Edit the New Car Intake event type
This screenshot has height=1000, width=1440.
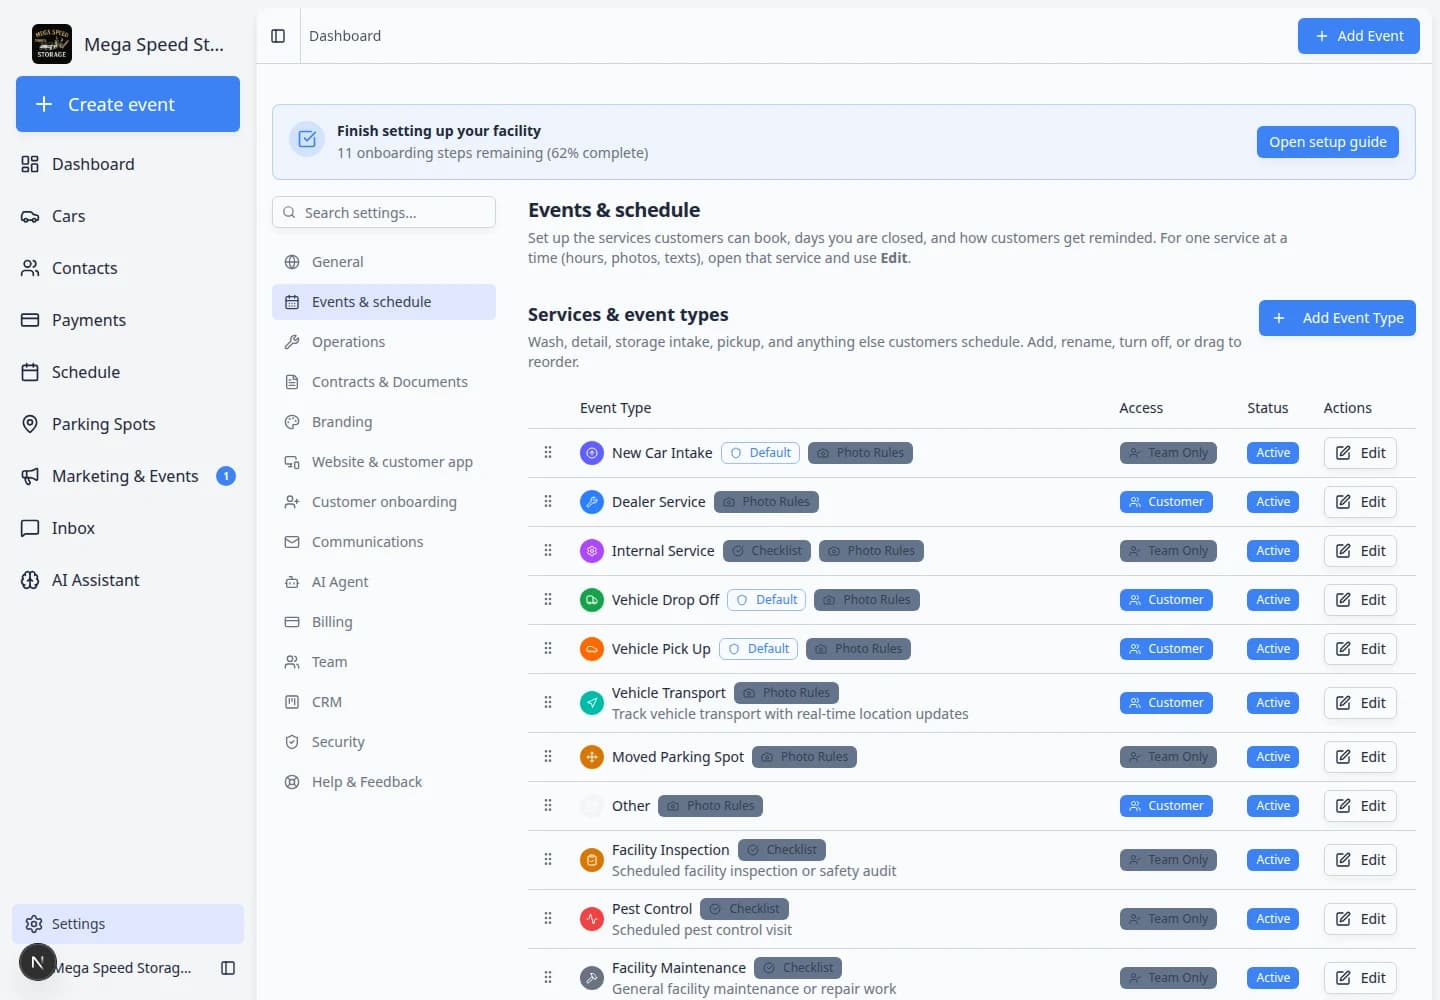tap(1360, 453)
